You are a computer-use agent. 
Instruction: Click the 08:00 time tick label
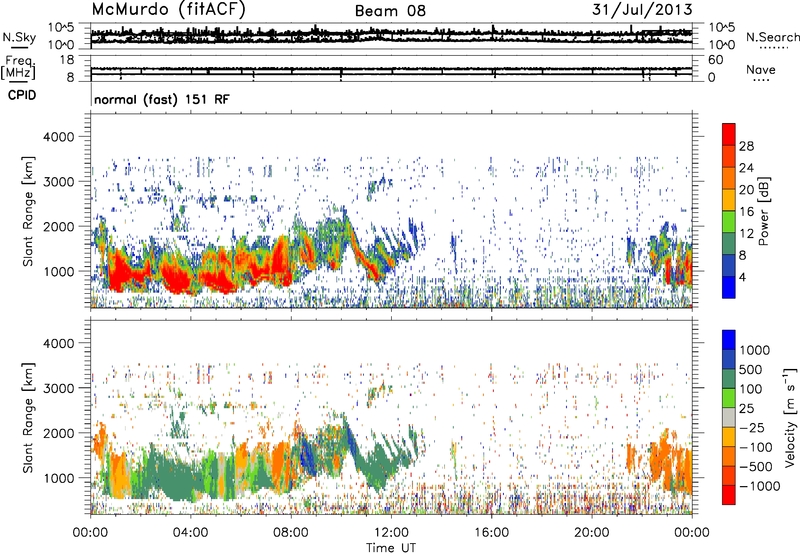click(291, 533)
